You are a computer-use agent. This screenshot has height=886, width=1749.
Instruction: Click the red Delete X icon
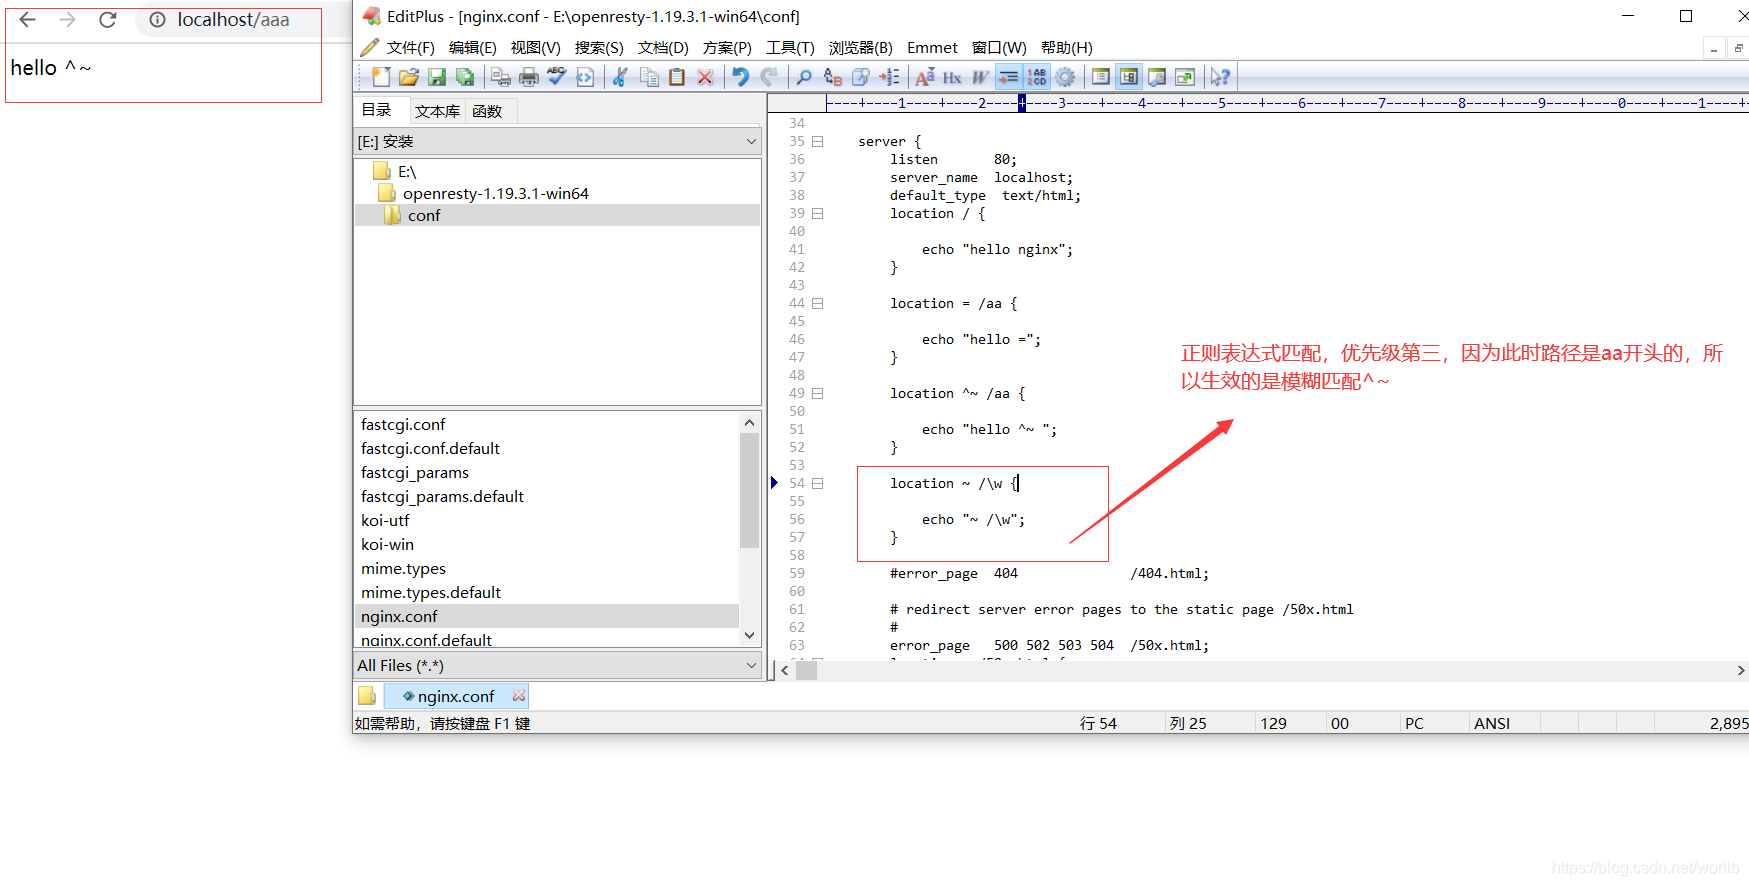(x=705, y=77)
